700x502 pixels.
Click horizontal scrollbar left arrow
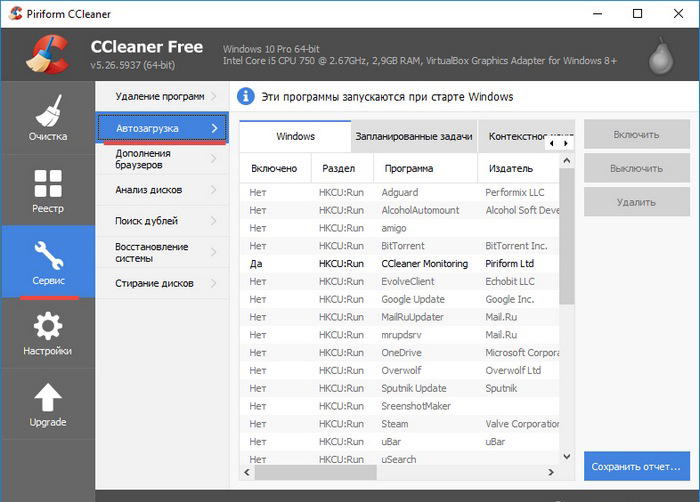tap(247, 472)
